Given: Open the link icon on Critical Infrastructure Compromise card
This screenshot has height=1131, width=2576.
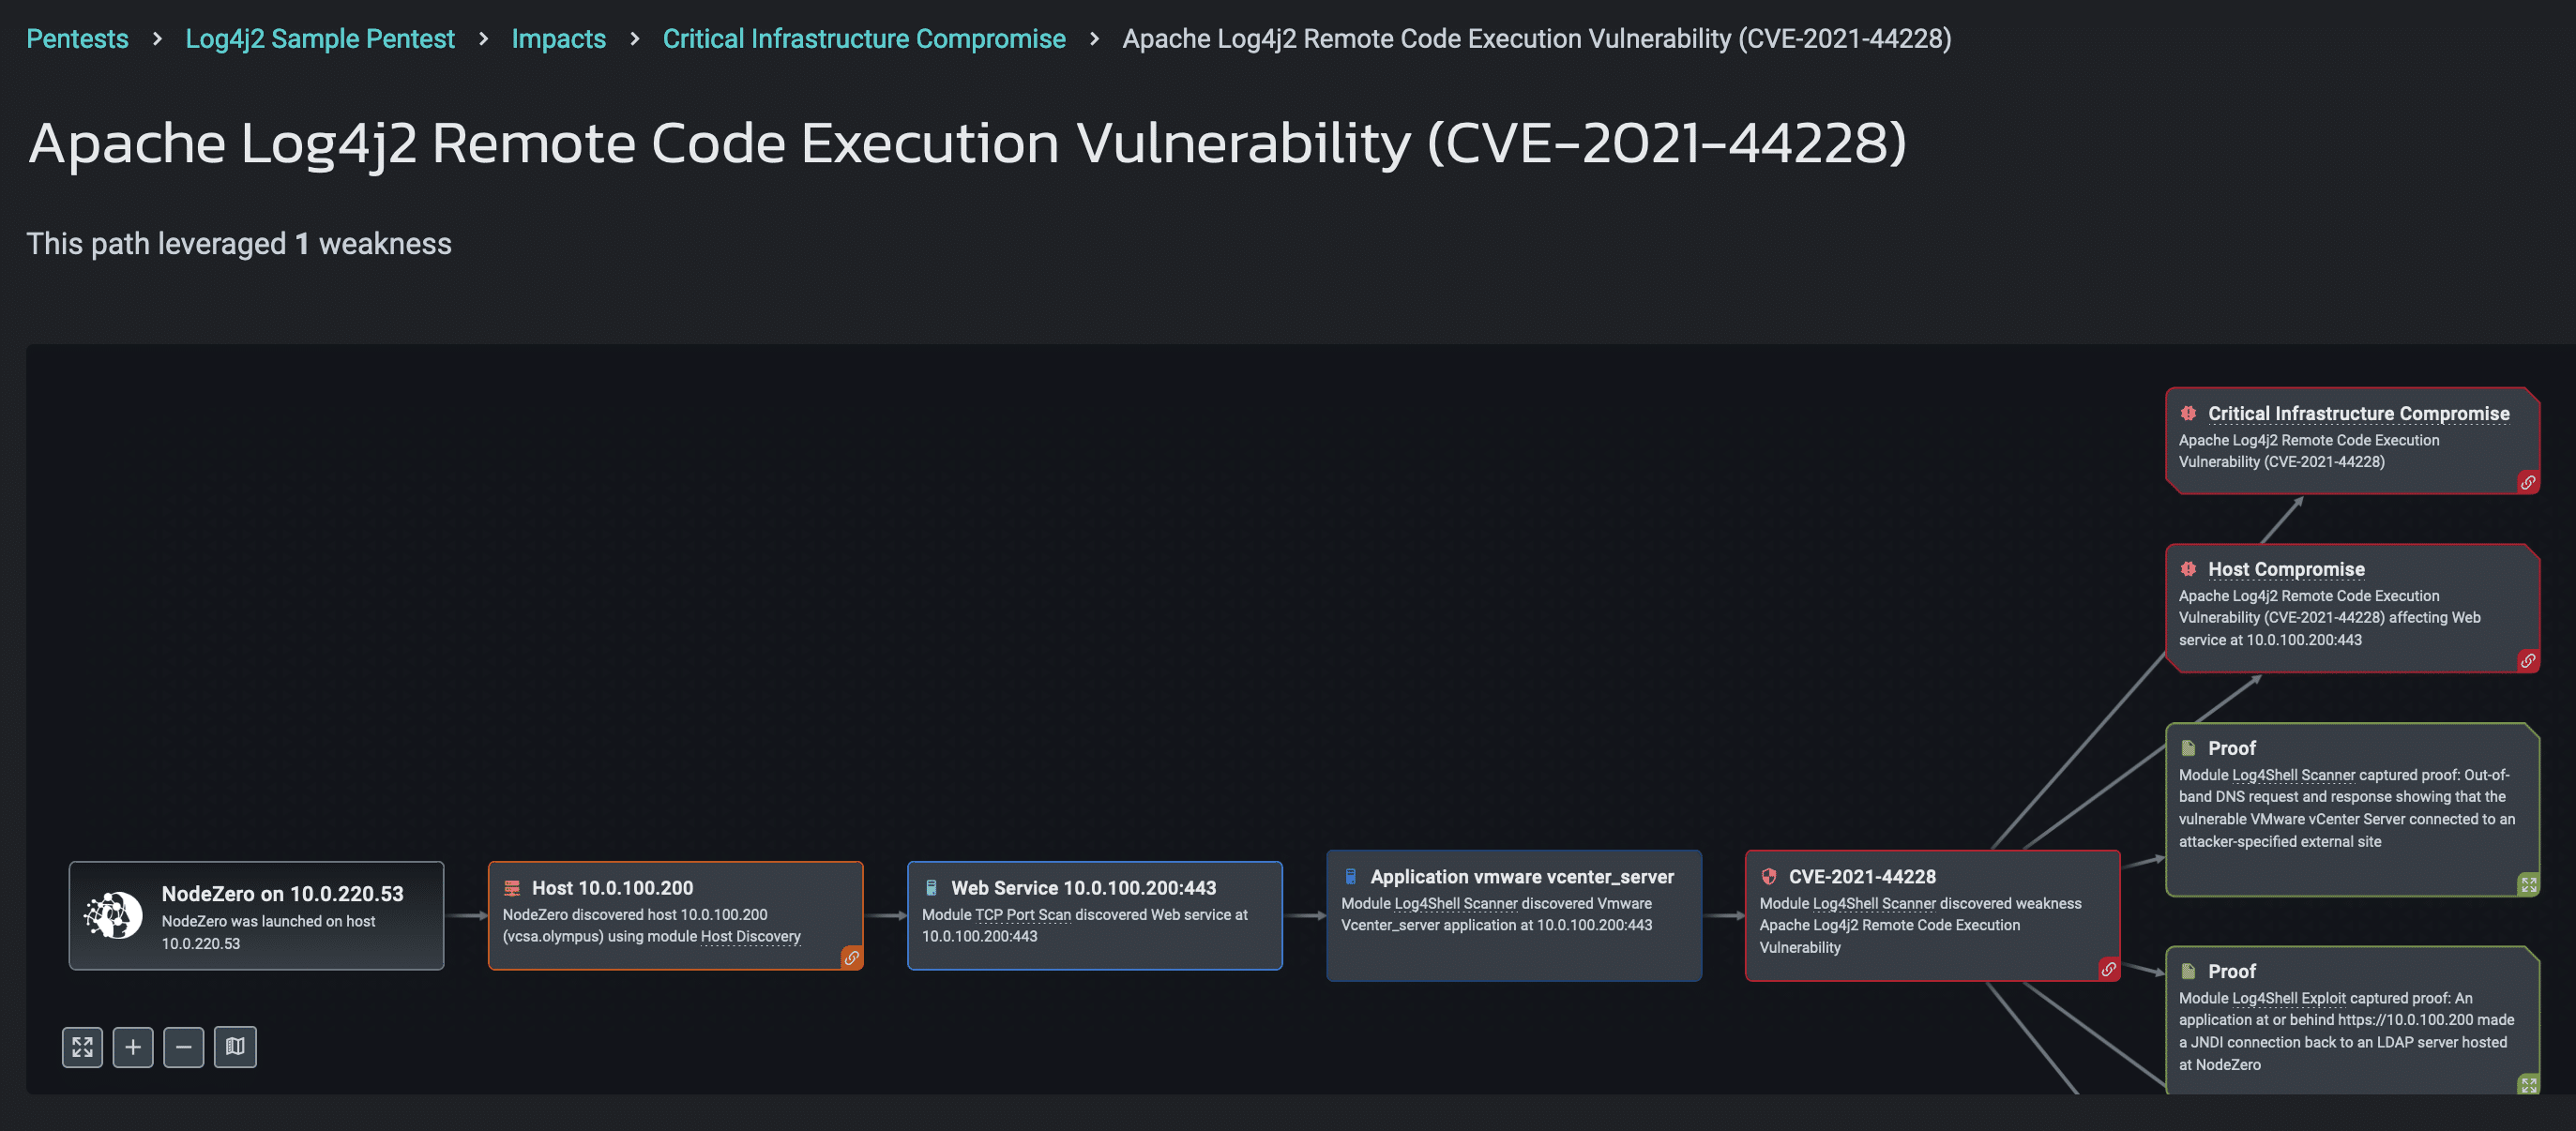Looking at the screenshot, I should click(2529, 482).
